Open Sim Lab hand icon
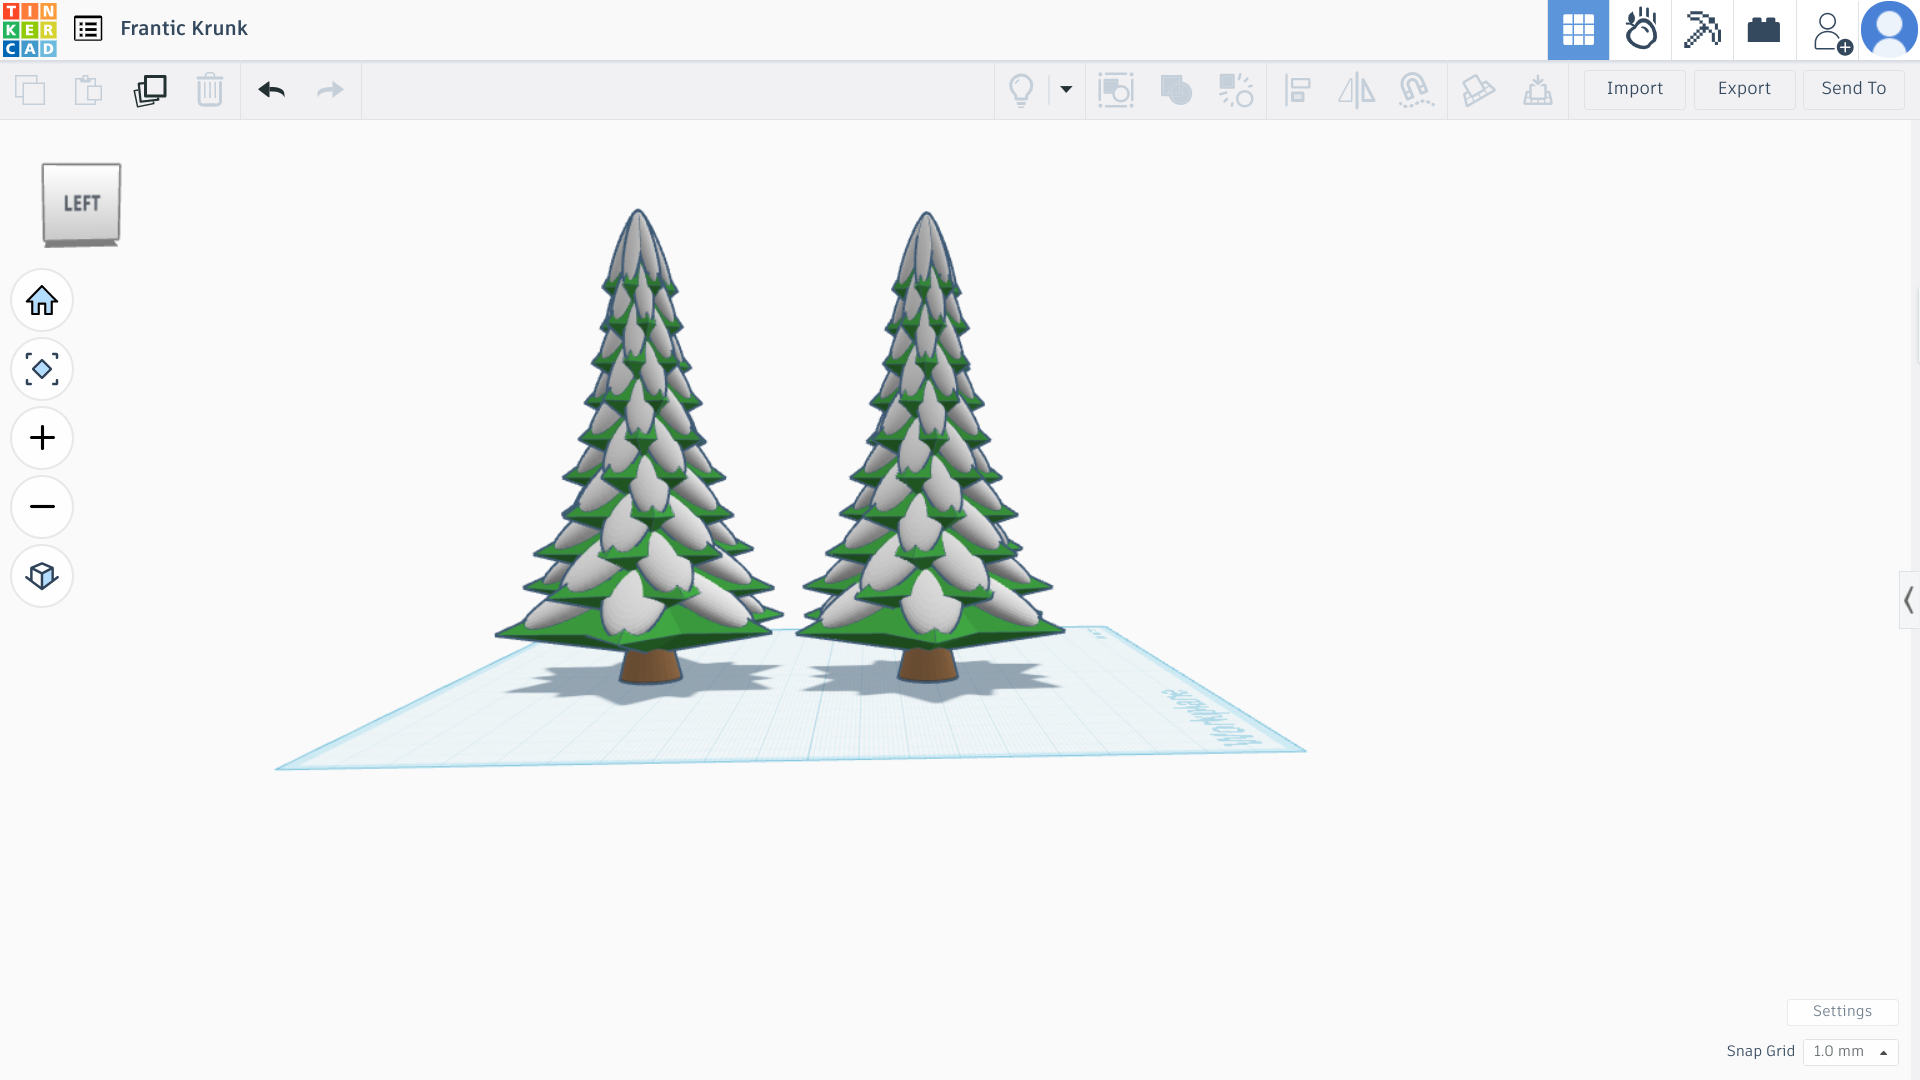This screenshot has height=1080, width=1920. click(x=1640, y=30)
